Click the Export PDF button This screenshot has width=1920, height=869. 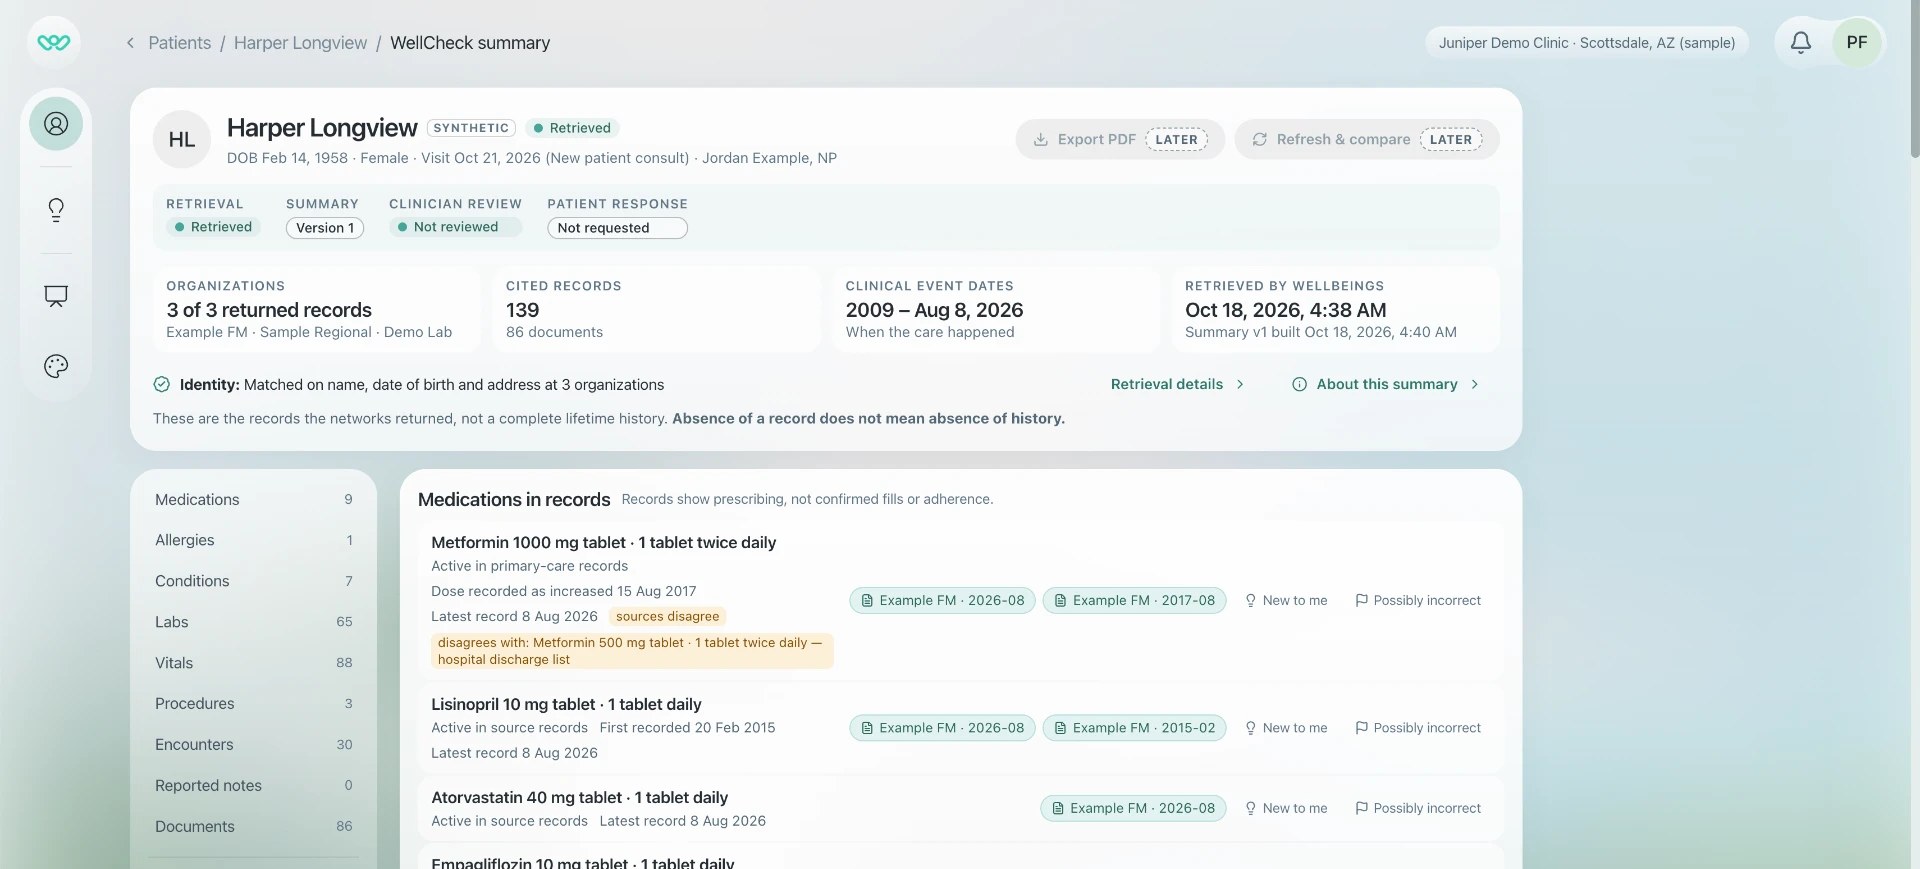pos(1120,139)
